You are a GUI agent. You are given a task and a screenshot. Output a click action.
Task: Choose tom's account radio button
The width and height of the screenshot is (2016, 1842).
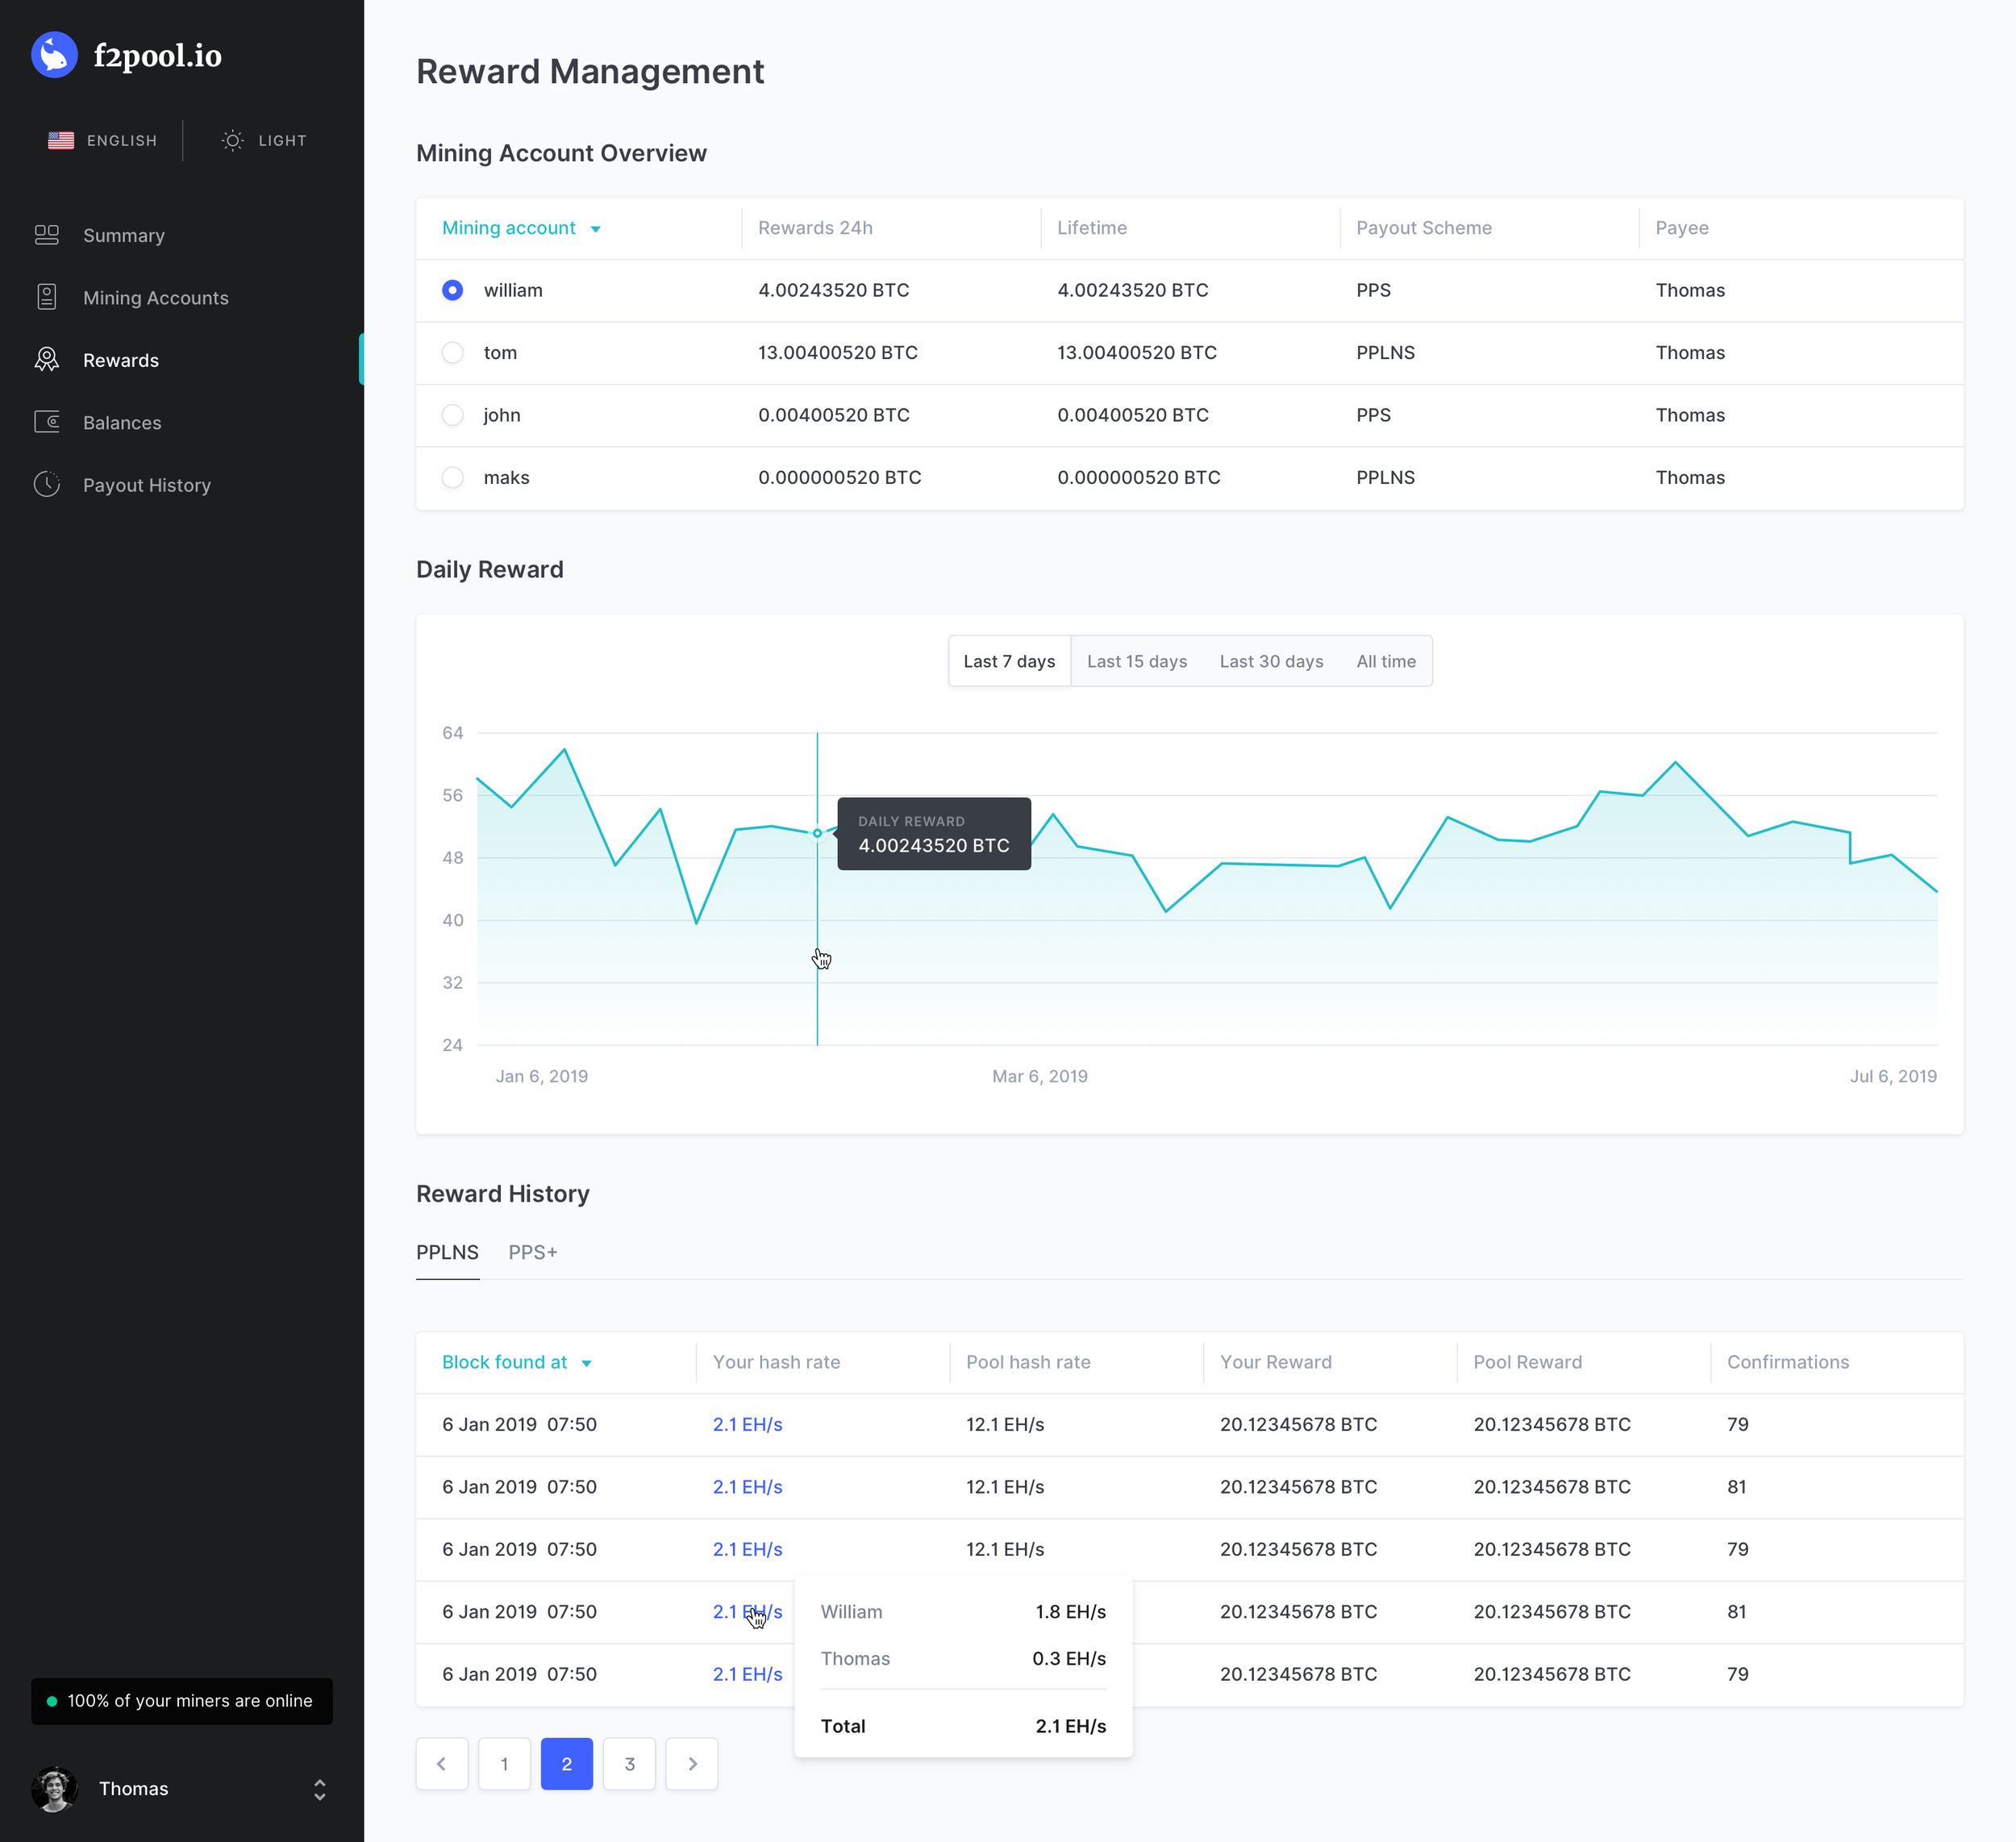tap(452, 352)
